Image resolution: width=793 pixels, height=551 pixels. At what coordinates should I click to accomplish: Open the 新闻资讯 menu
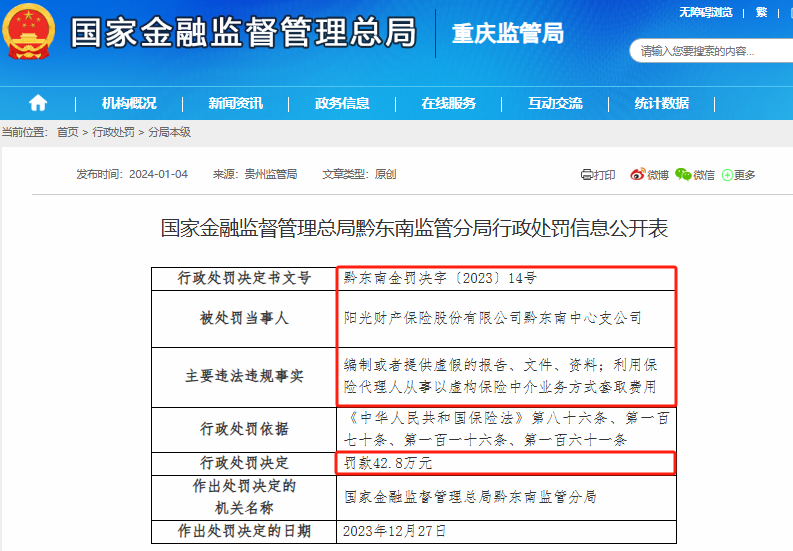pos(236,103)
